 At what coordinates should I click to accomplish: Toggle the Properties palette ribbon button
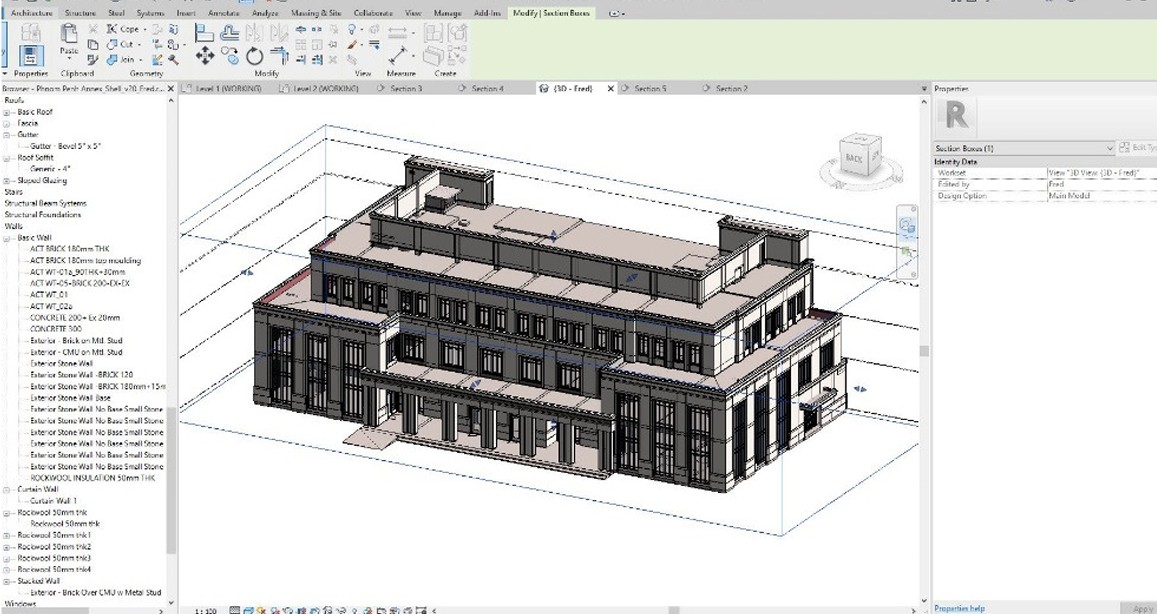31,57
